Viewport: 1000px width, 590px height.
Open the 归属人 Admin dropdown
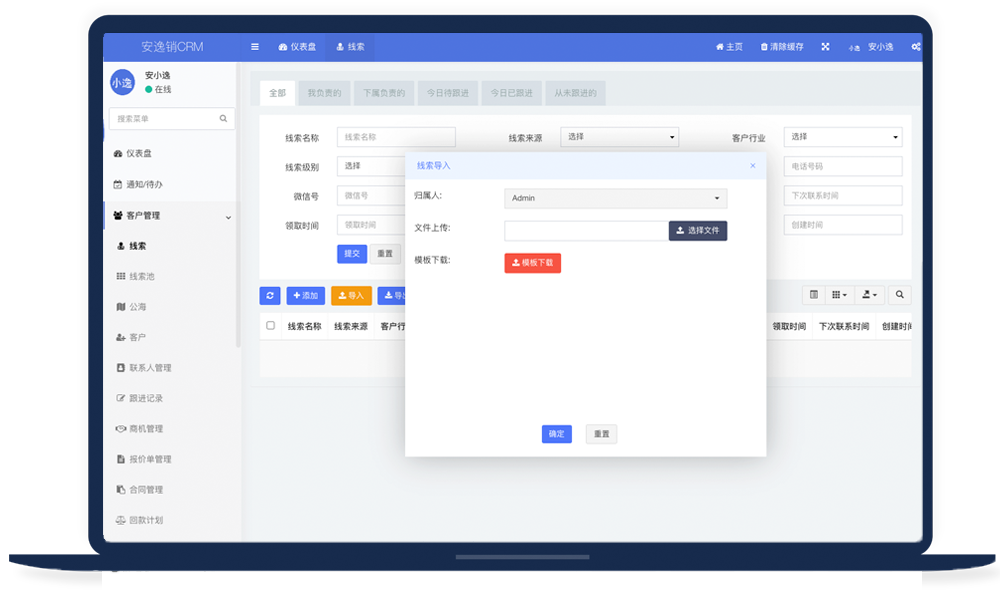pos(615,198)
